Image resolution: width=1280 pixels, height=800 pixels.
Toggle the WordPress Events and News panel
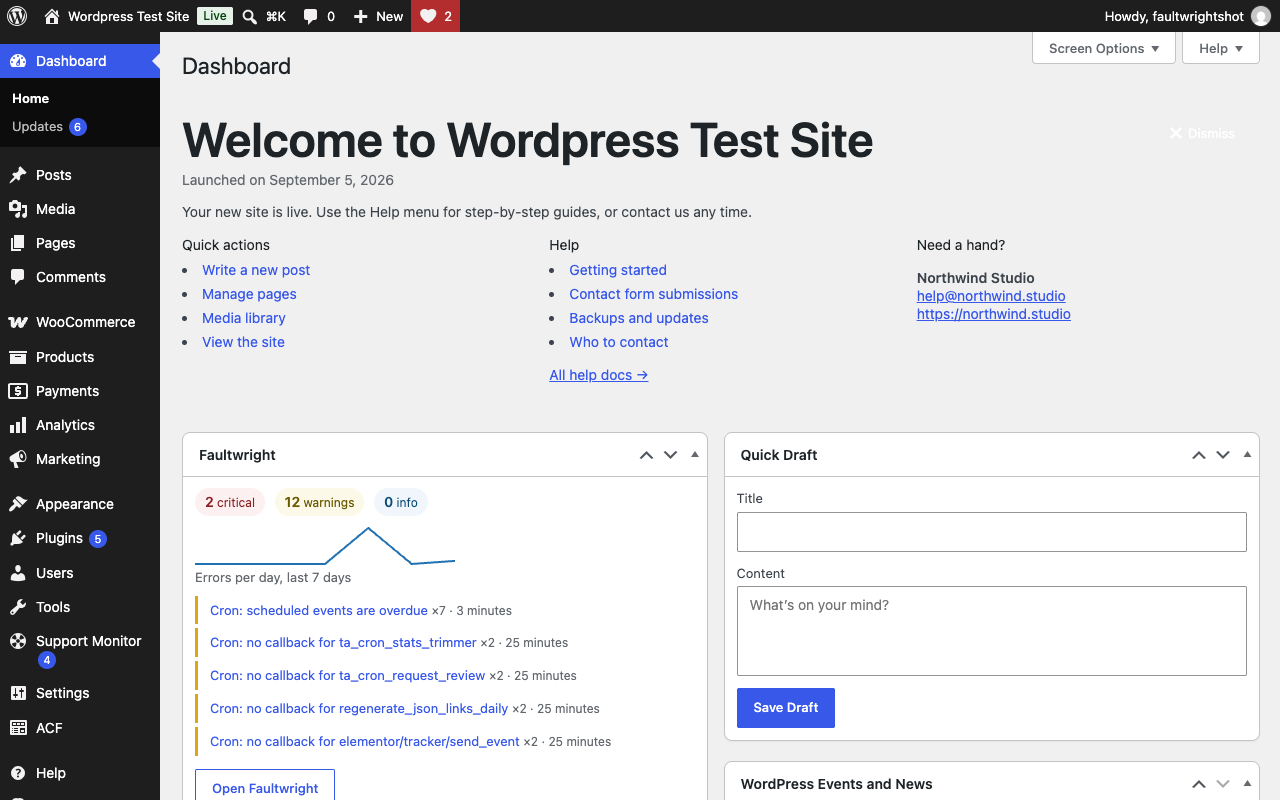[1247, 784]
